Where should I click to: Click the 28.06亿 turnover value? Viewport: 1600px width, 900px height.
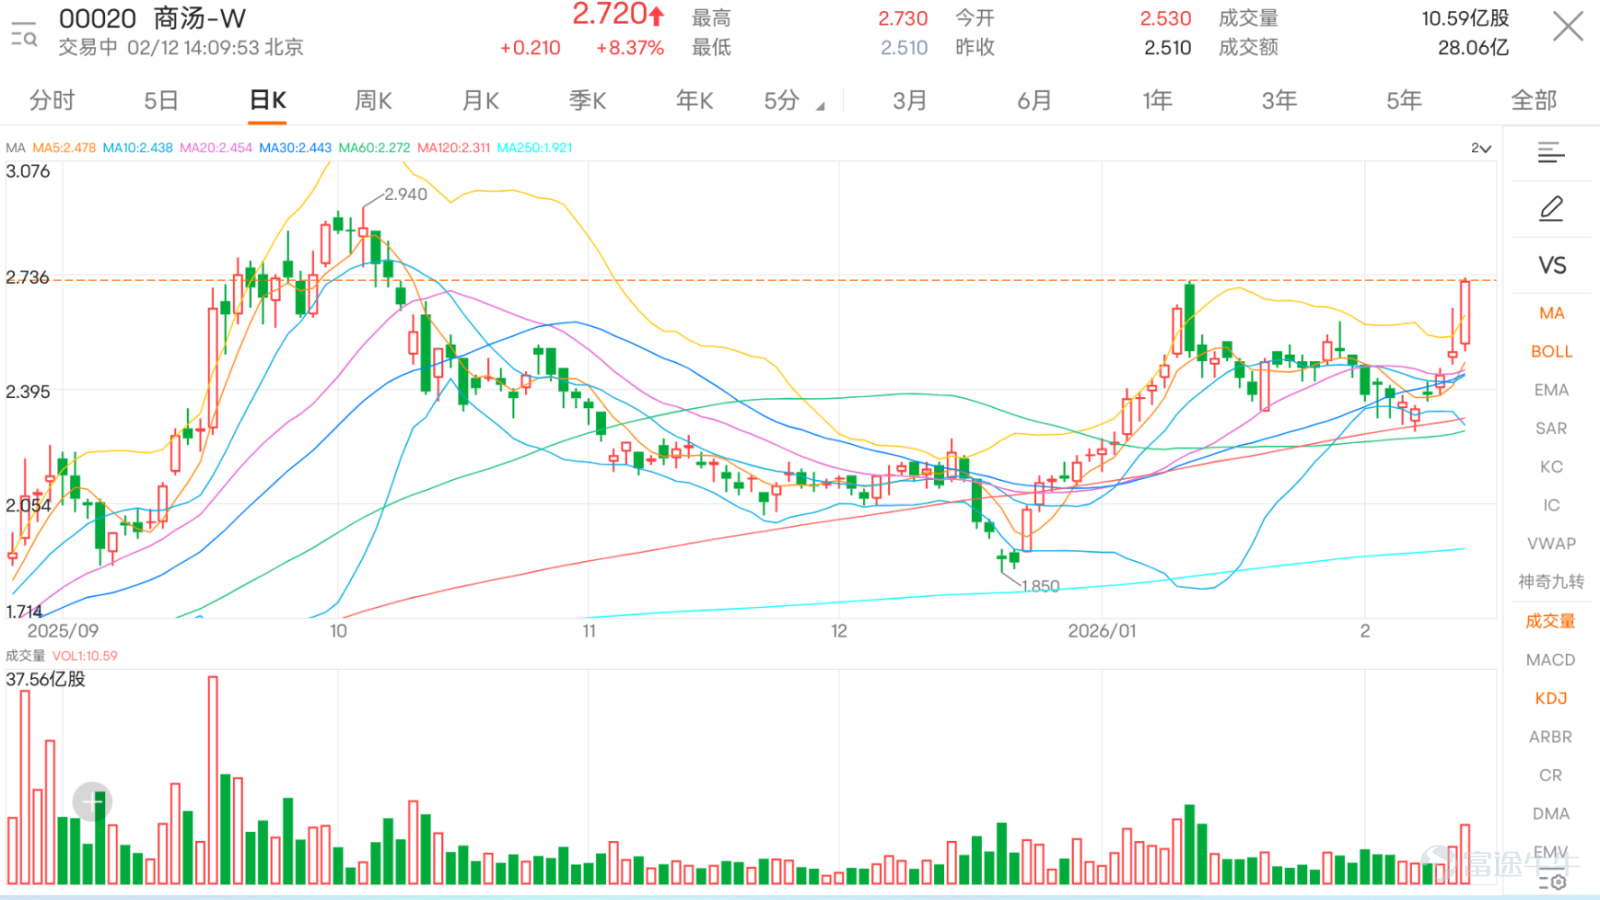[1473, 47]
